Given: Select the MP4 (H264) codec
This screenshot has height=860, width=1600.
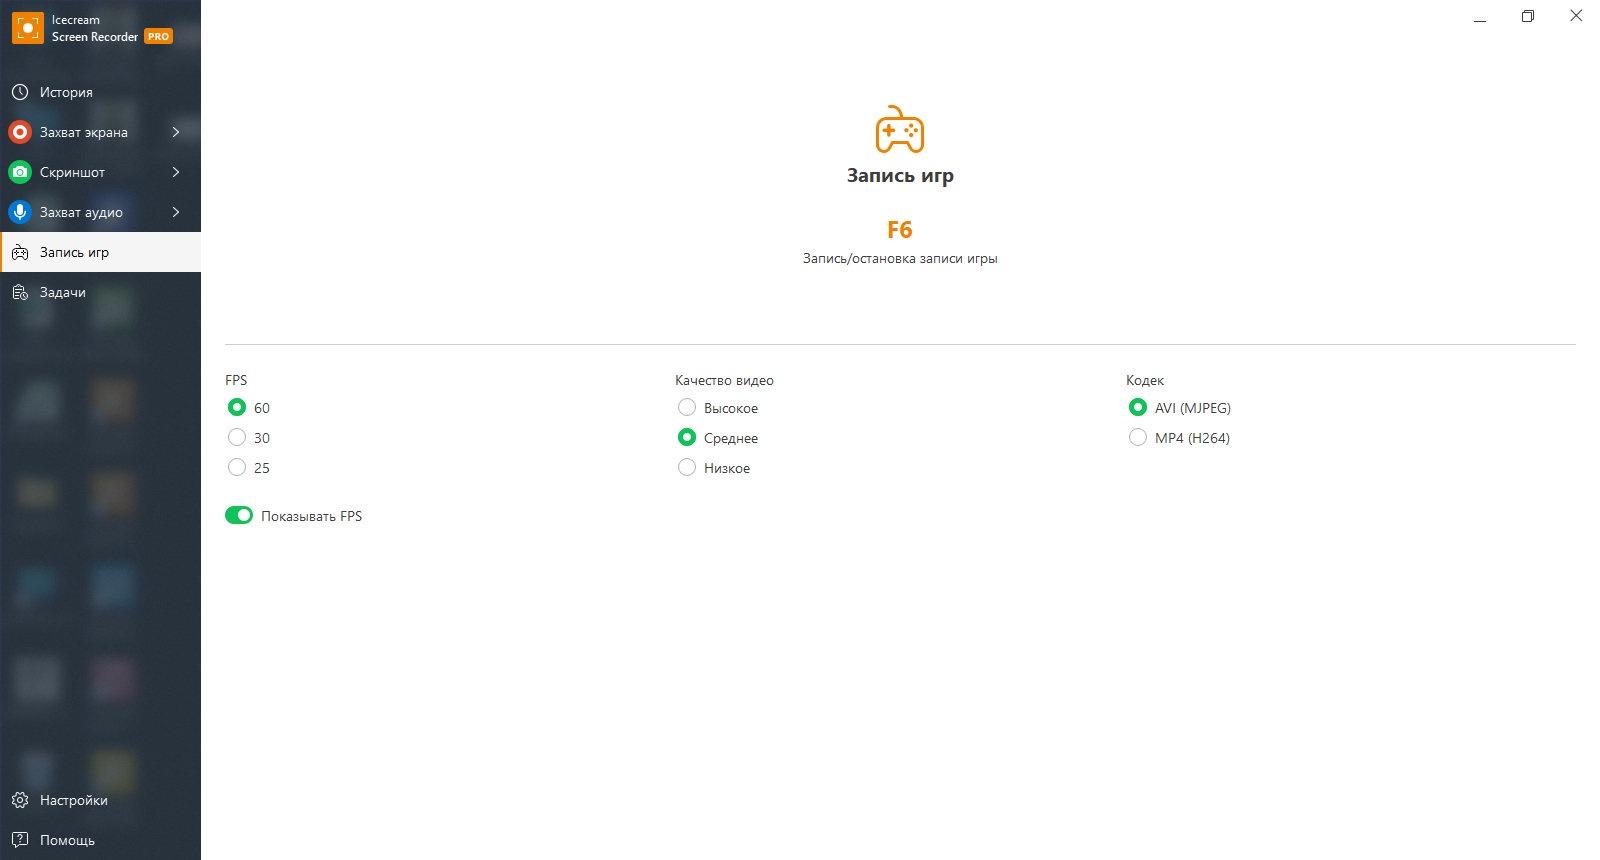Looking at the screenshot, I should click(1137, 437).
